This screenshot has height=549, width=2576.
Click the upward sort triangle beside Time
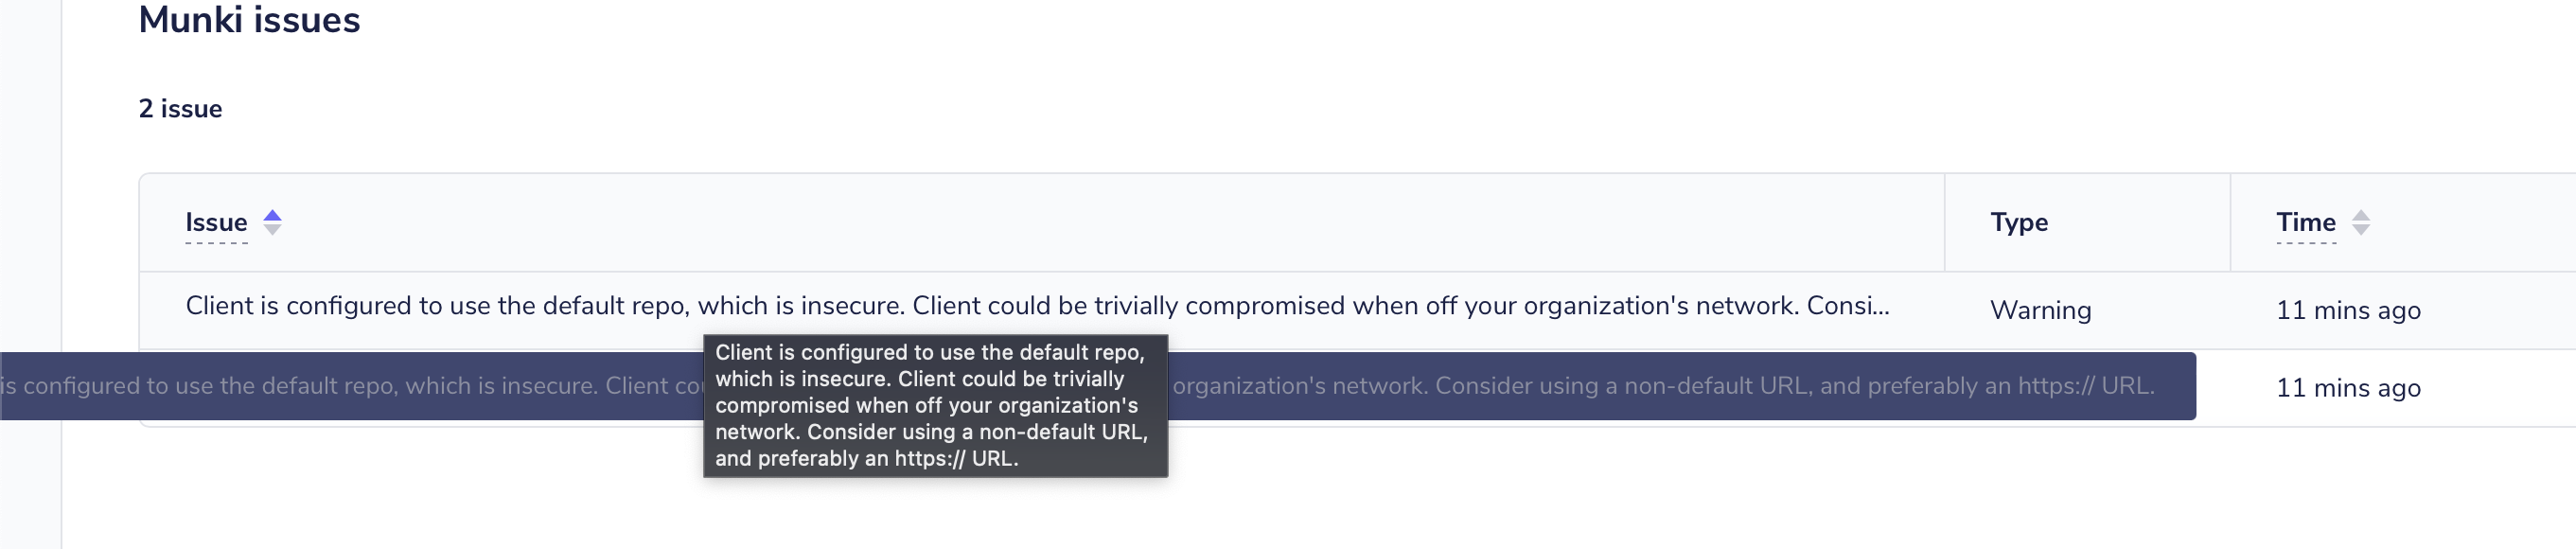coord(2362,215)
